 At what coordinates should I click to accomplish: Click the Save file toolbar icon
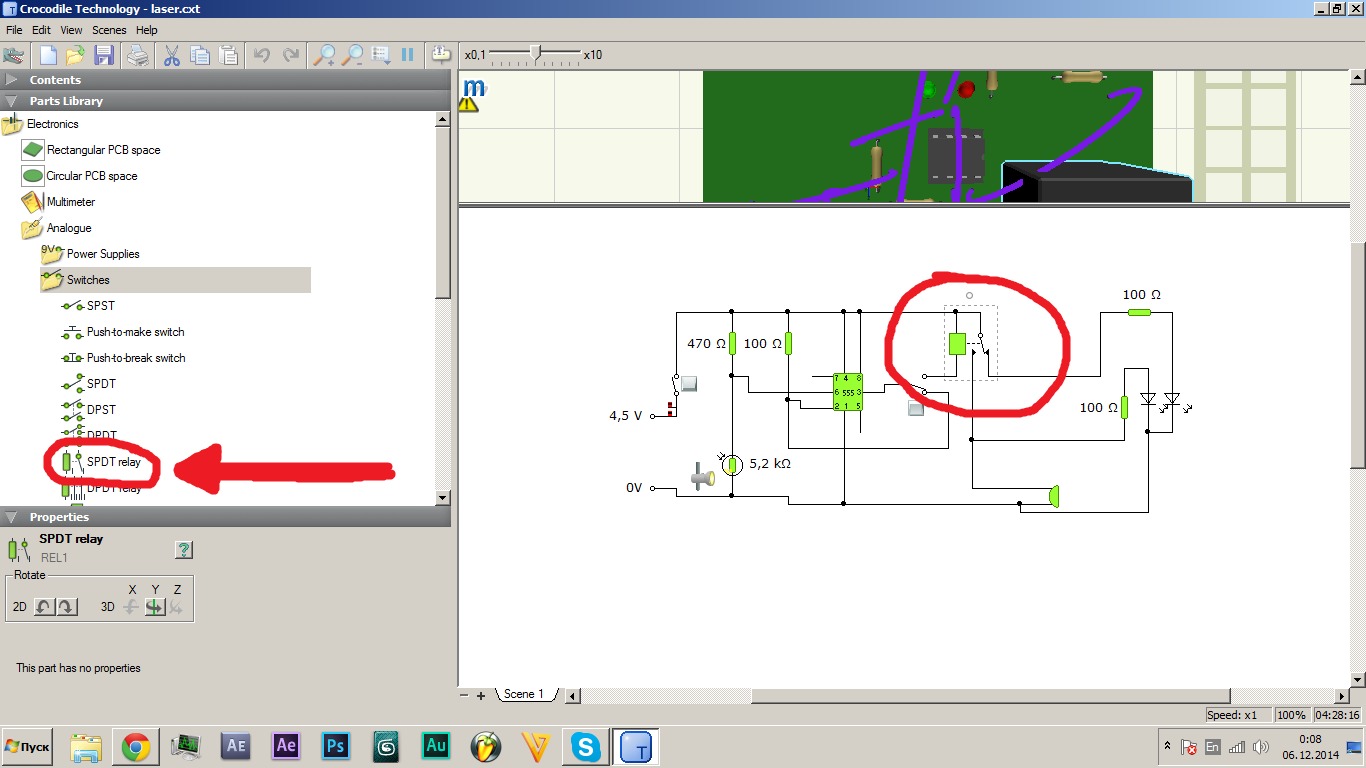(104, 55)
